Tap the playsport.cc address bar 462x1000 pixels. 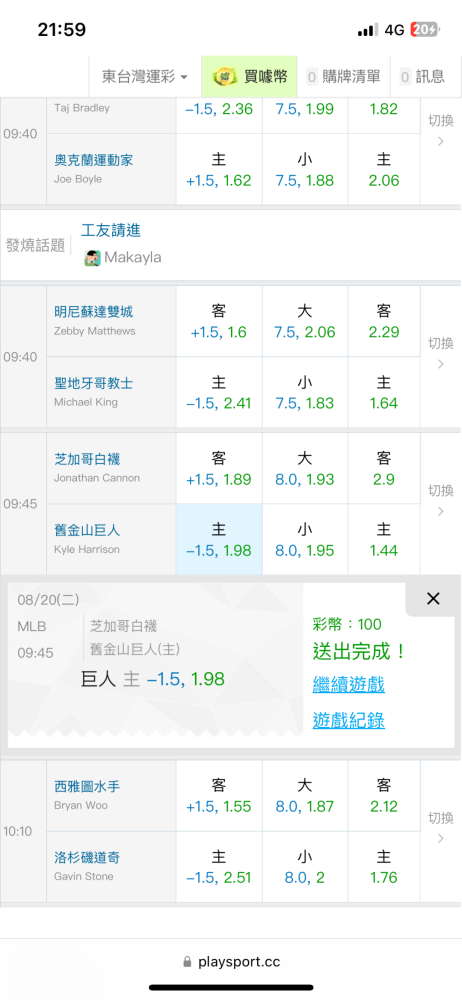click(231, 962)
